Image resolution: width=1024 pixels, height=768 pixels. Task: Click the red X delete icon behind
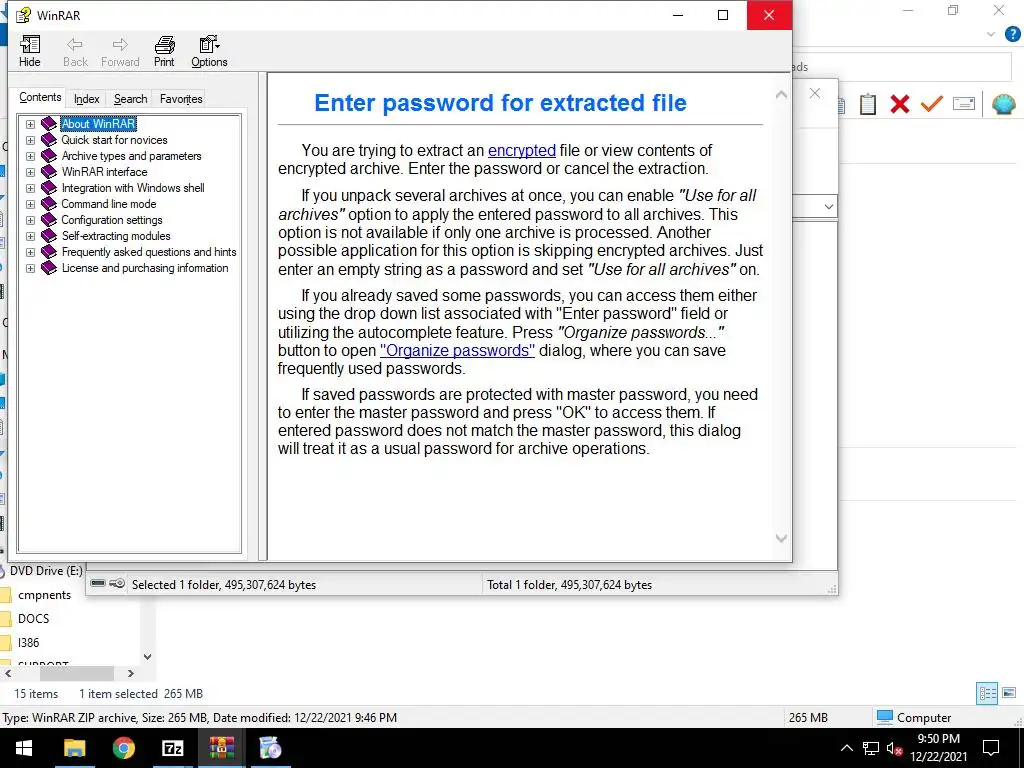coord(899,104)
